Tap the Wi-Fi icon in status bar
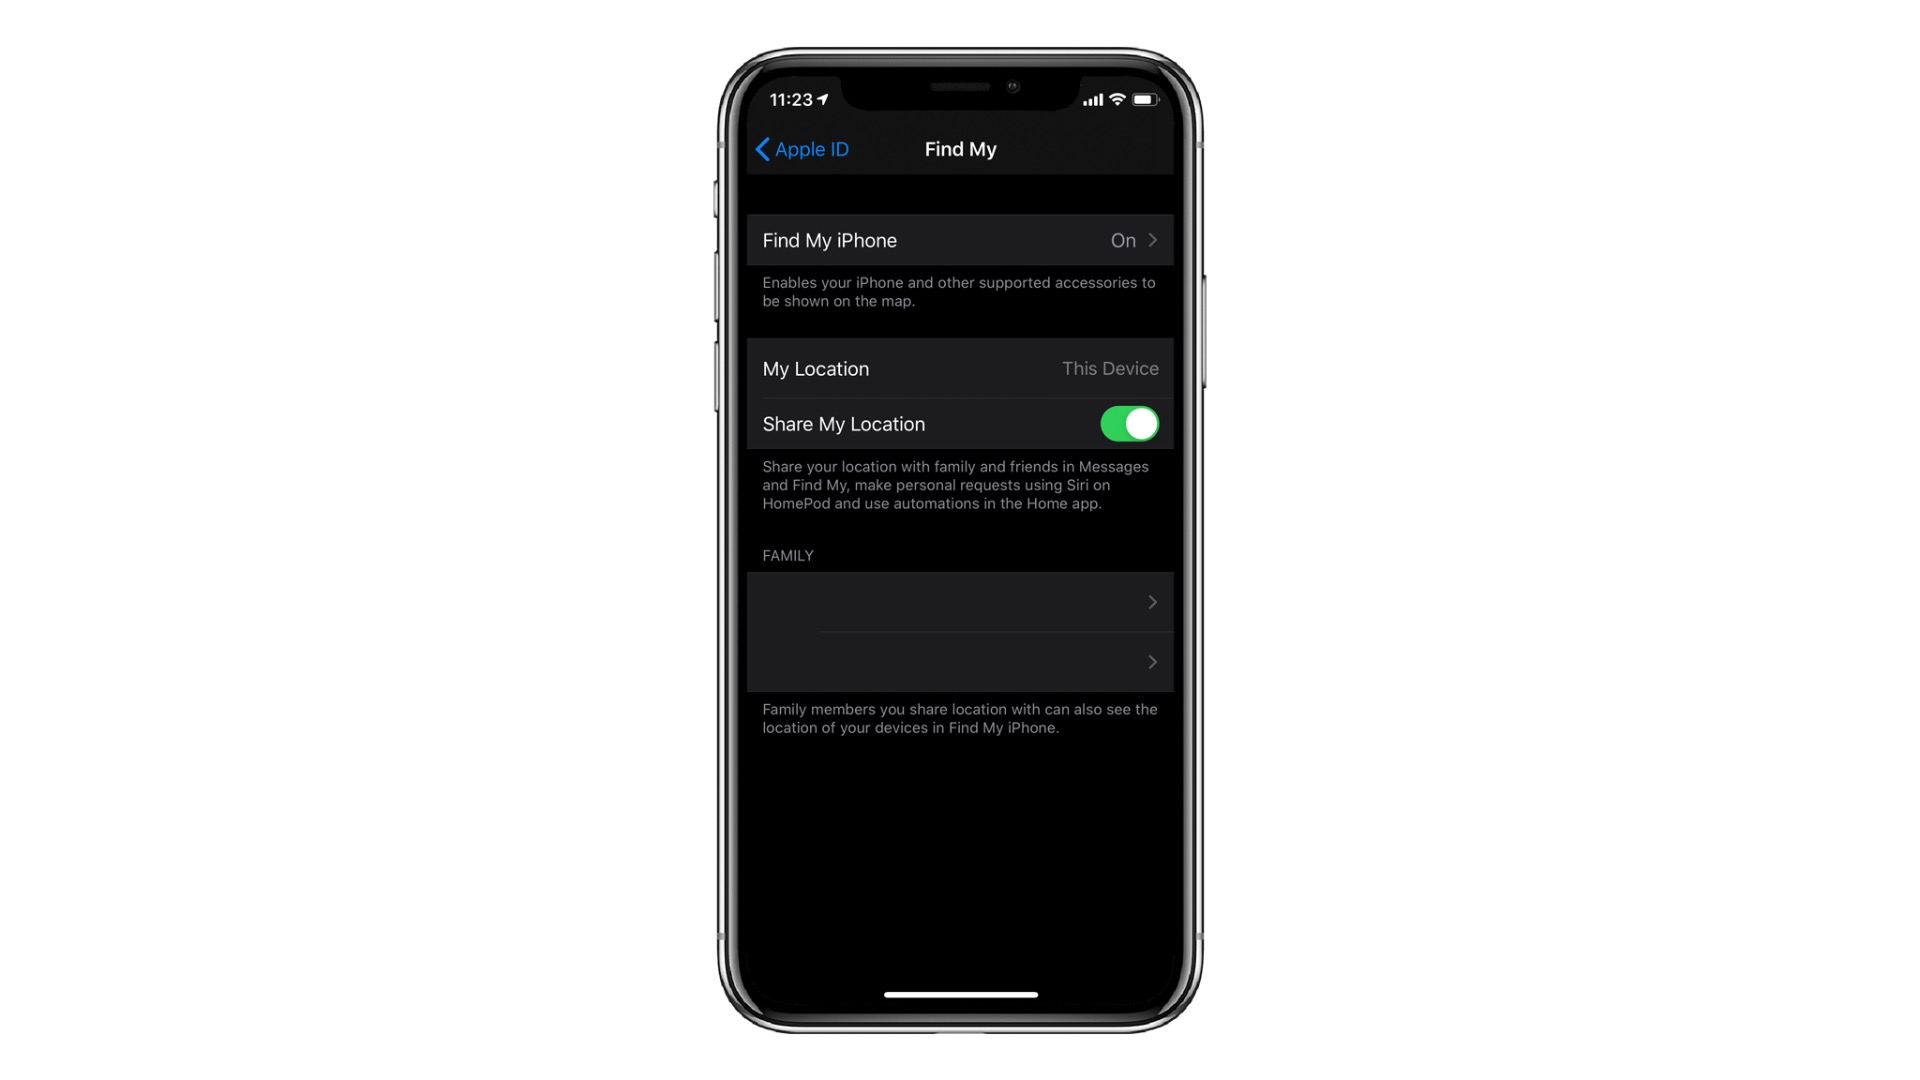The width and height of the screenshot is (1920, 1080). click(x=1120, y=98)
